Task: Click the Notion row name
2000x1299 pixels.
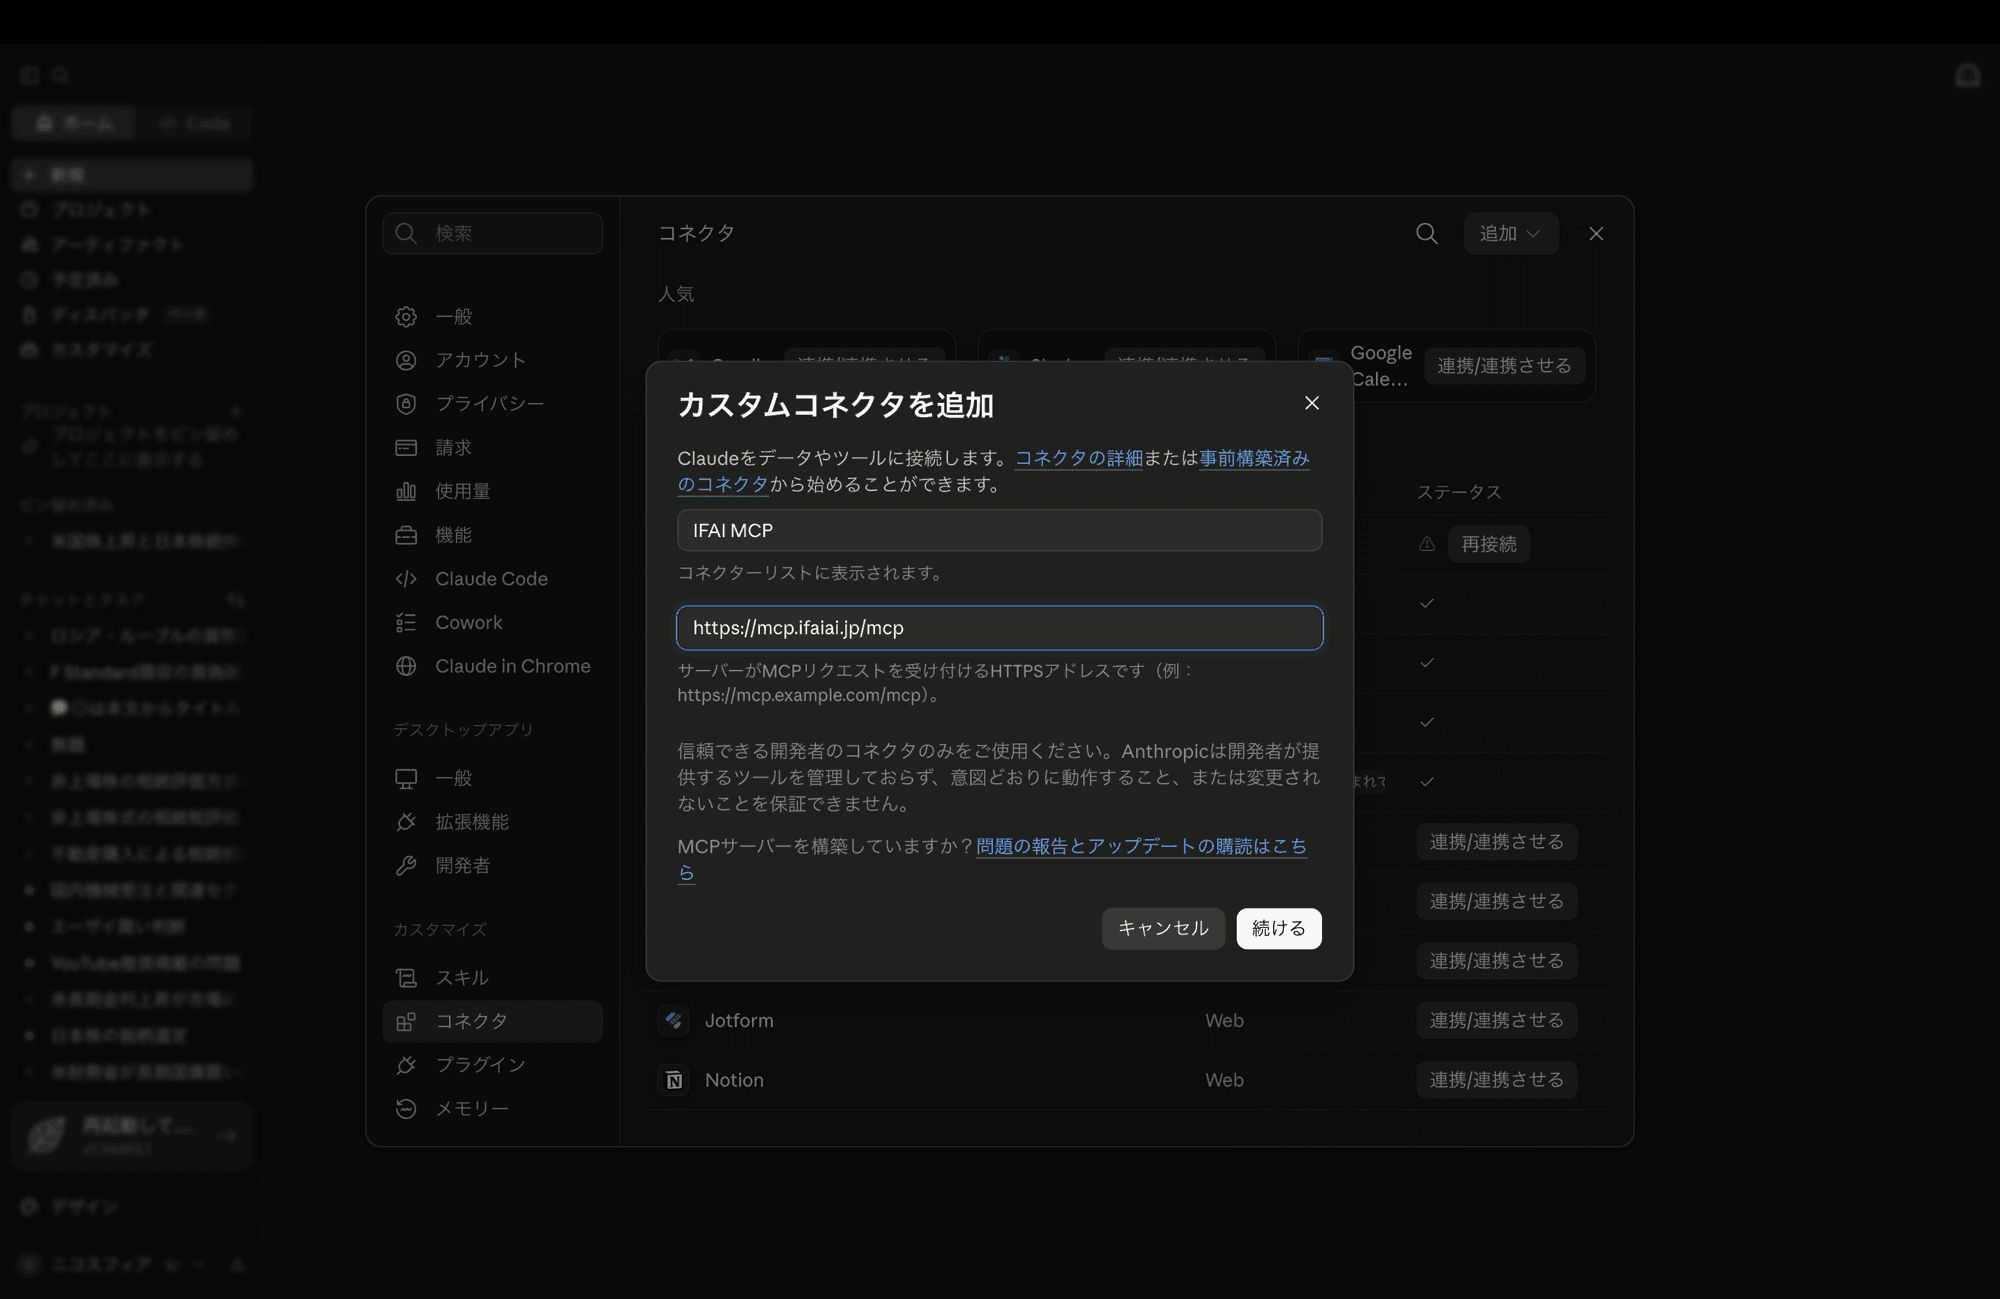Action: [734, 1080]
